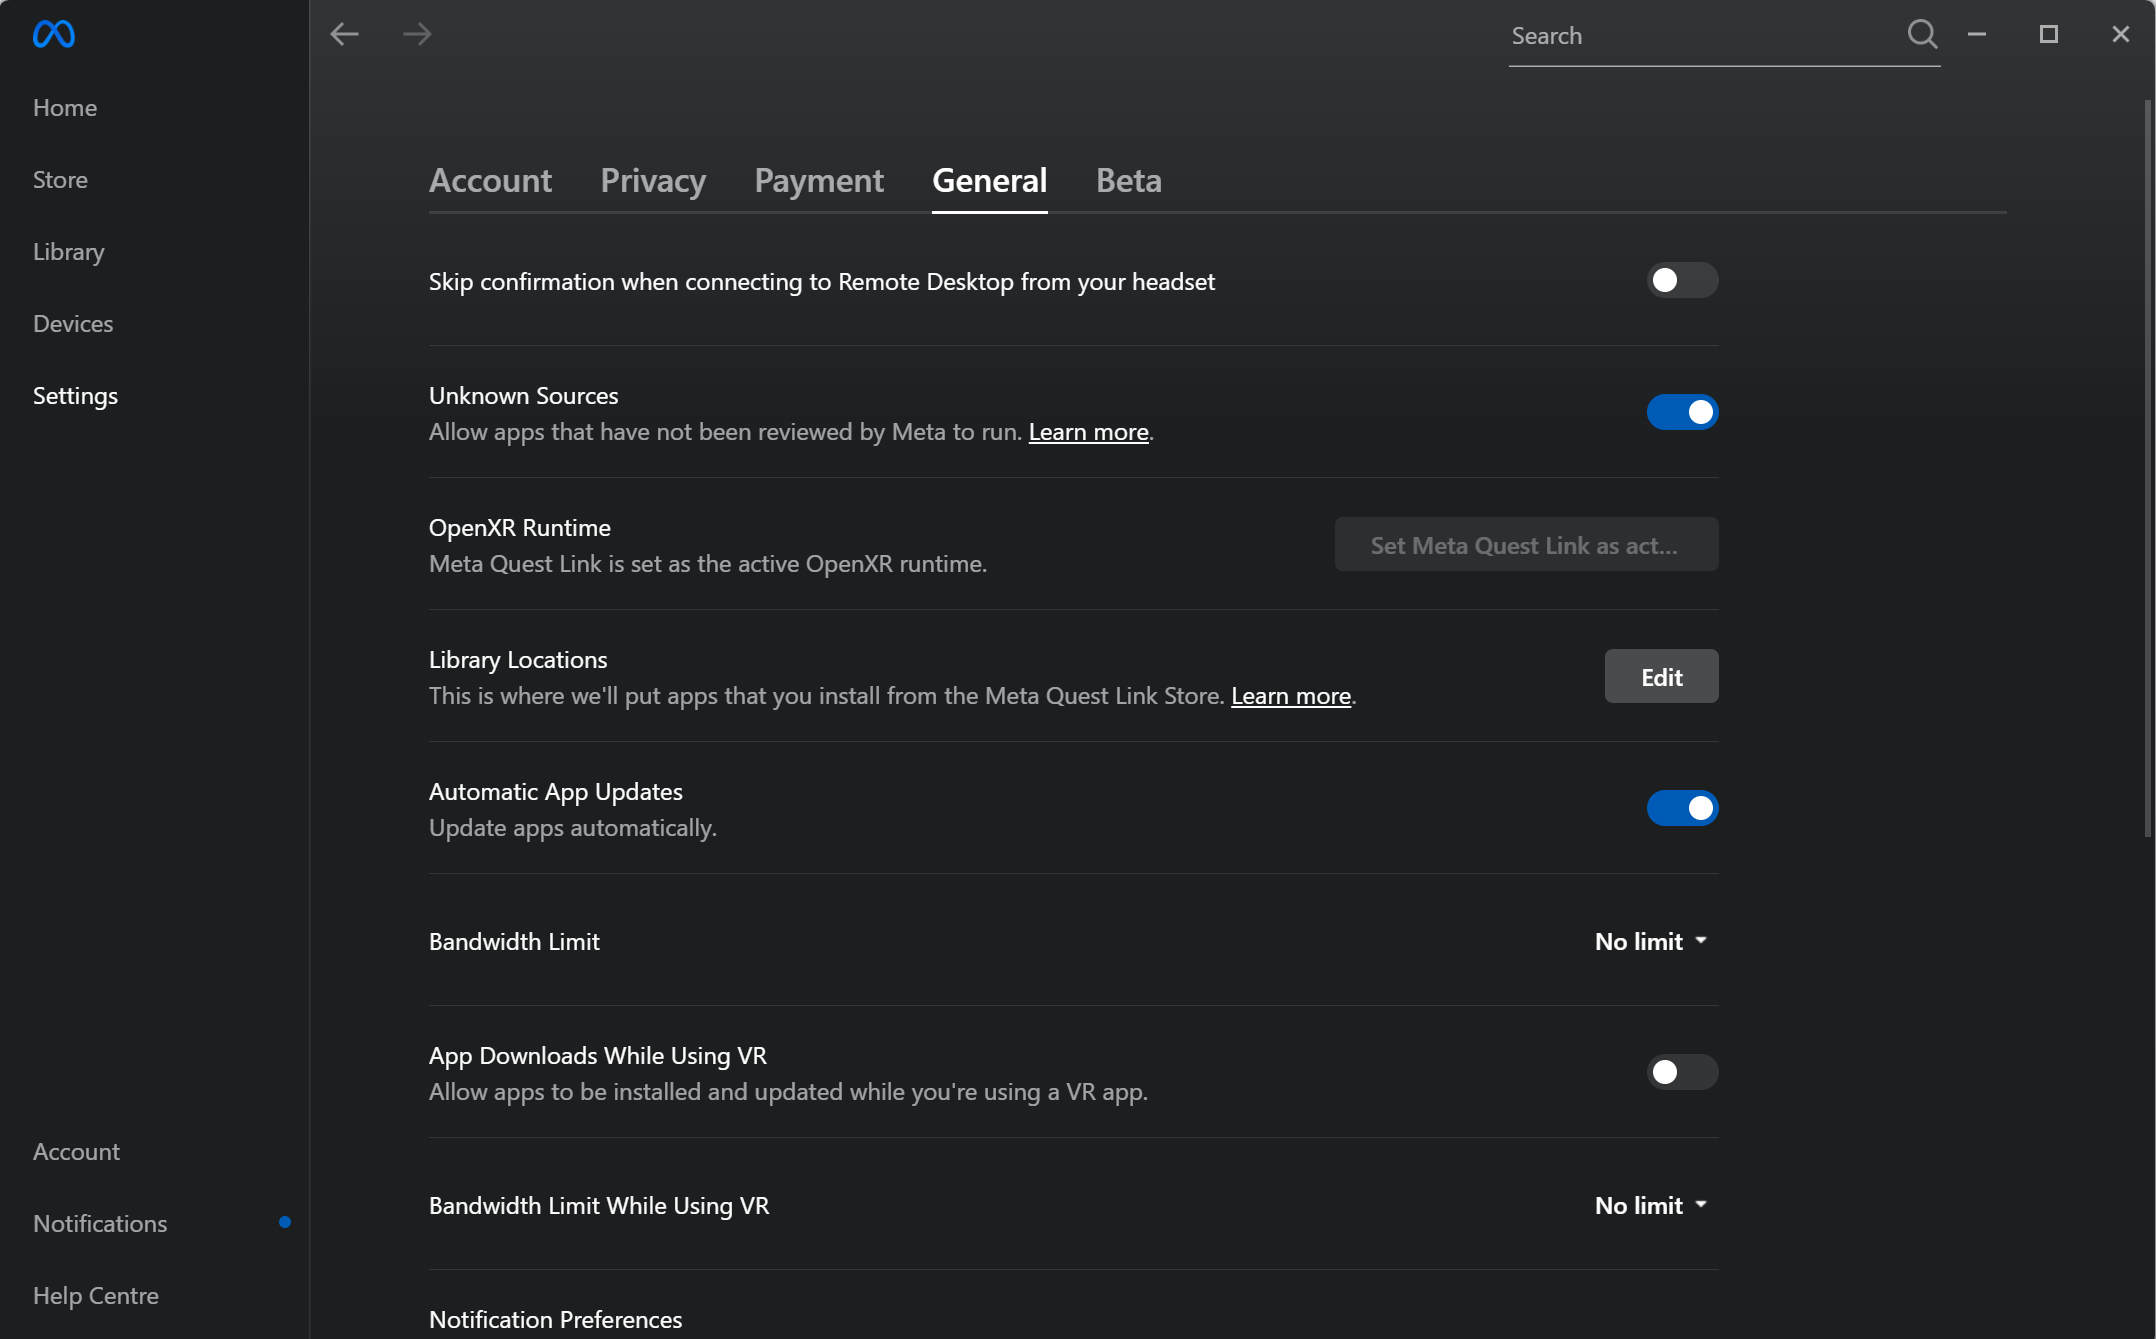Open the Bandwidth Limit dropdown
The image size is (2156, 1339).
point(1651,942)
